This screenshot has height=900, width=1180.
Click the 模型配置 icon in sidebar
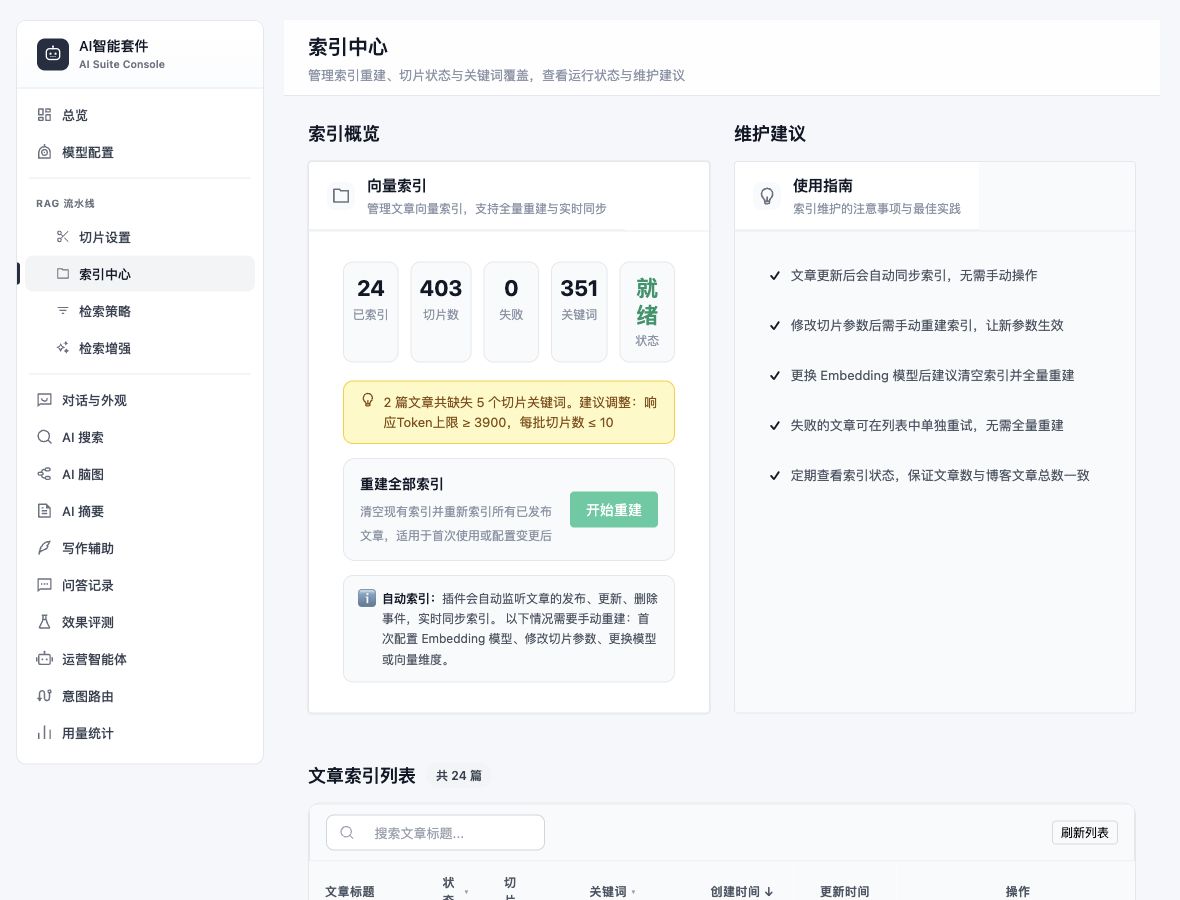coord(44,152)
